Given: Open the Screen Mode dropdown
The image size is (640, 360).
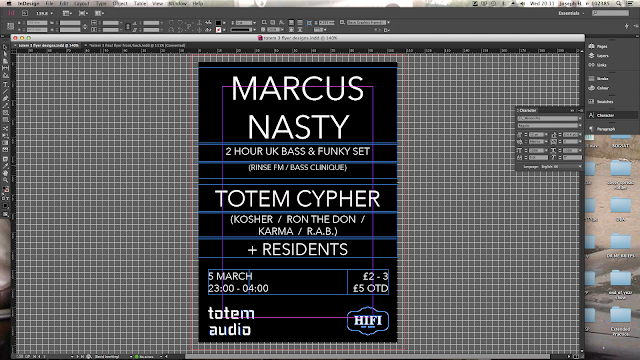Looking at the screenshot, I should 83,13.
